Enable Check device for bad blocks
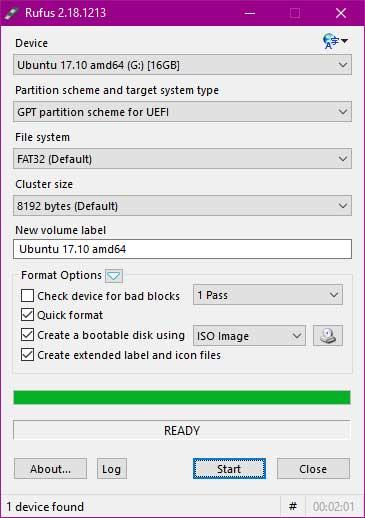This screenshot has width=365, height=518. point(27,295)
